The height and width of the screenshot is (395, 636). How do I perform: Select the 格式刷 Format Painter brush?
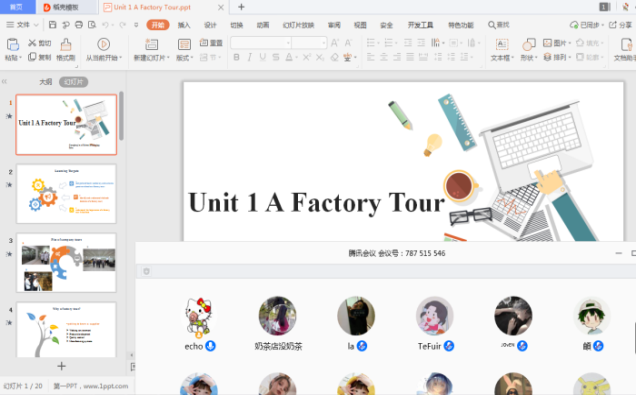[x=66, y=44]
